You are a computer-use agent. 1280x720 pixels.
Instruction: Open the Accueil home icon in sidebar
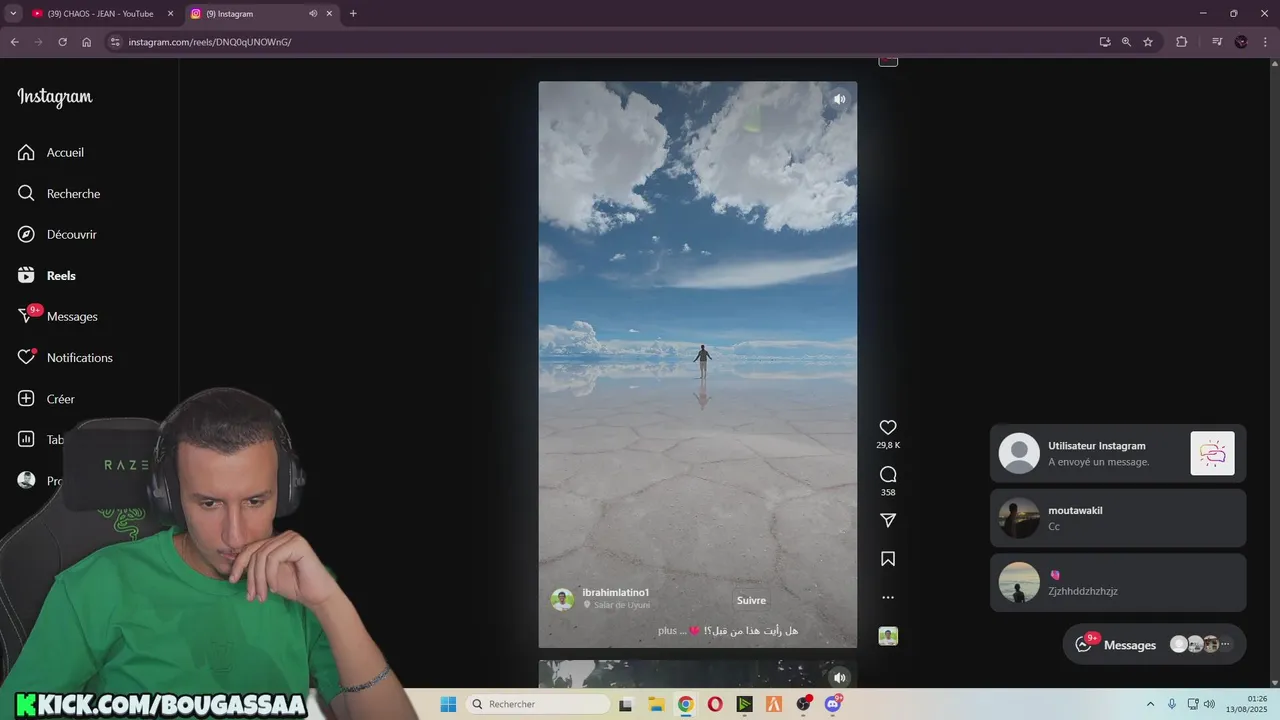pyautogui.click(x=26, y=153)
